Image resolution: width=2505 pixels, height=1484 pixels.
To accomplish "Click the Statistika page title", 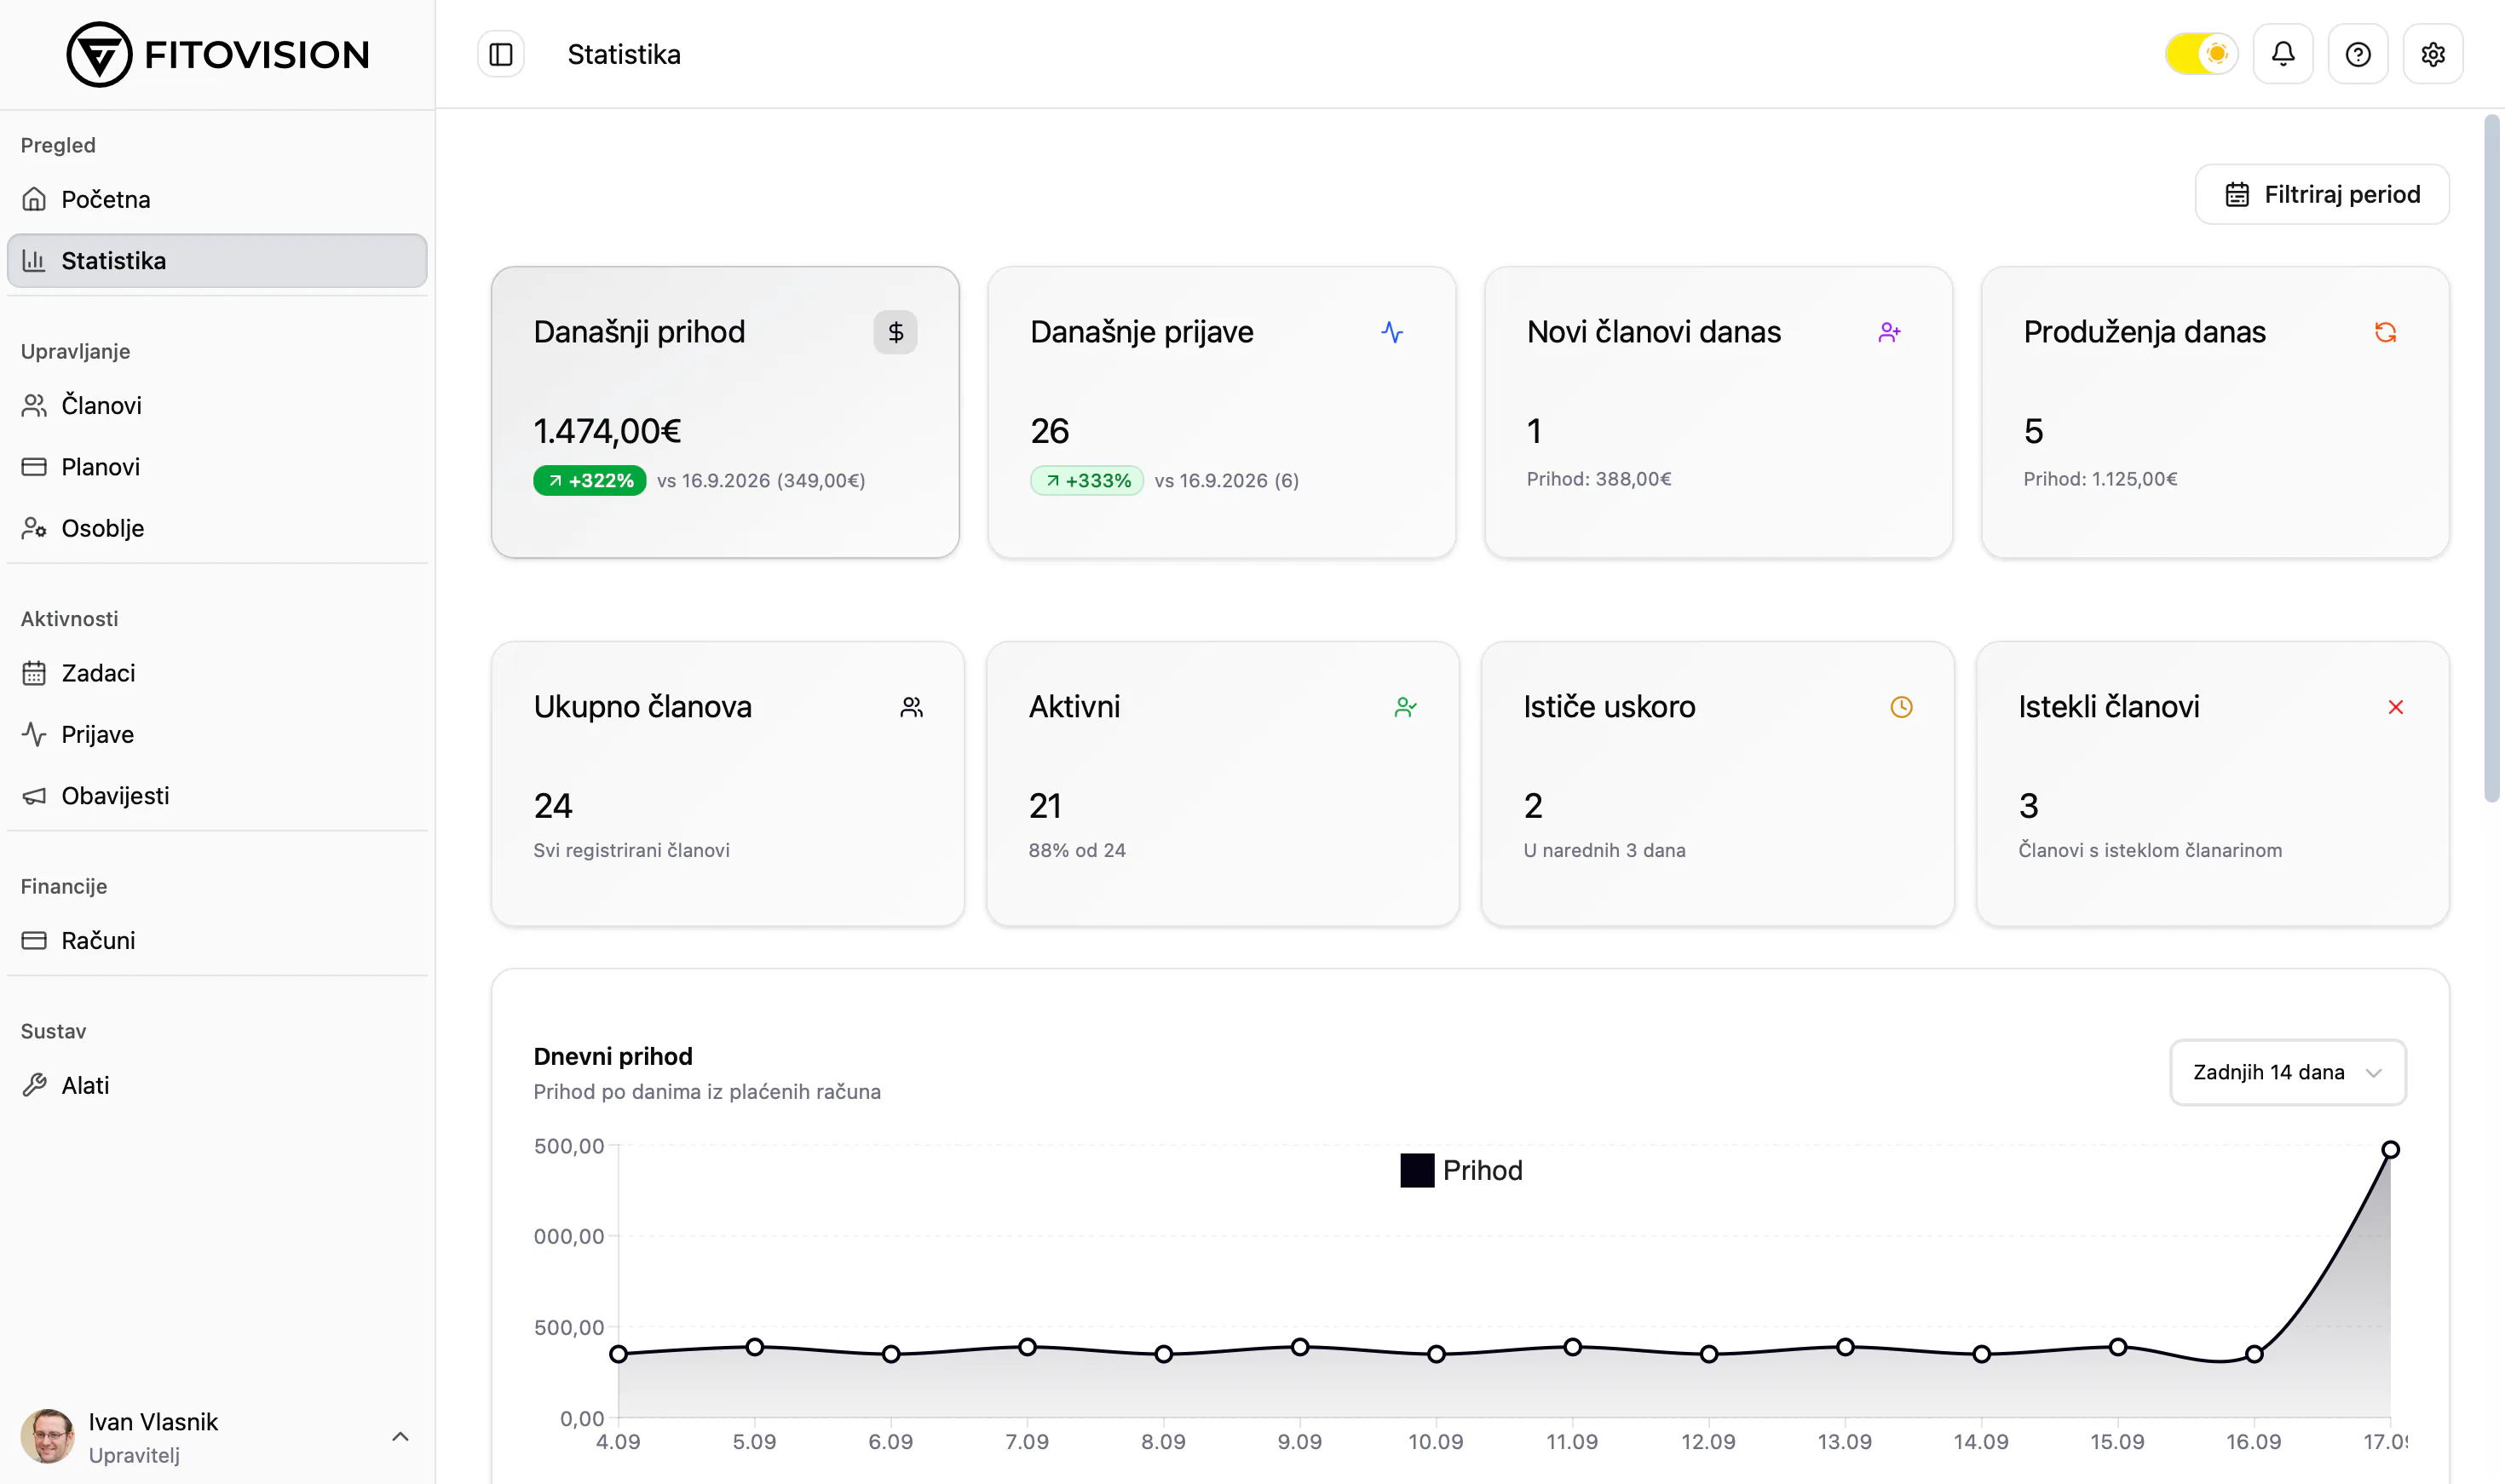I will click(x=624, y=54).
